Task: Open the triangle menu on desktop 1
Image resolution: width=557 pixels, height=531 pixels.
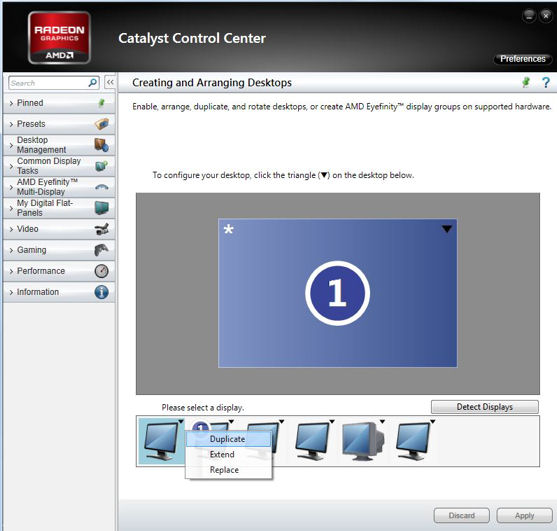Action: point(447,229)
